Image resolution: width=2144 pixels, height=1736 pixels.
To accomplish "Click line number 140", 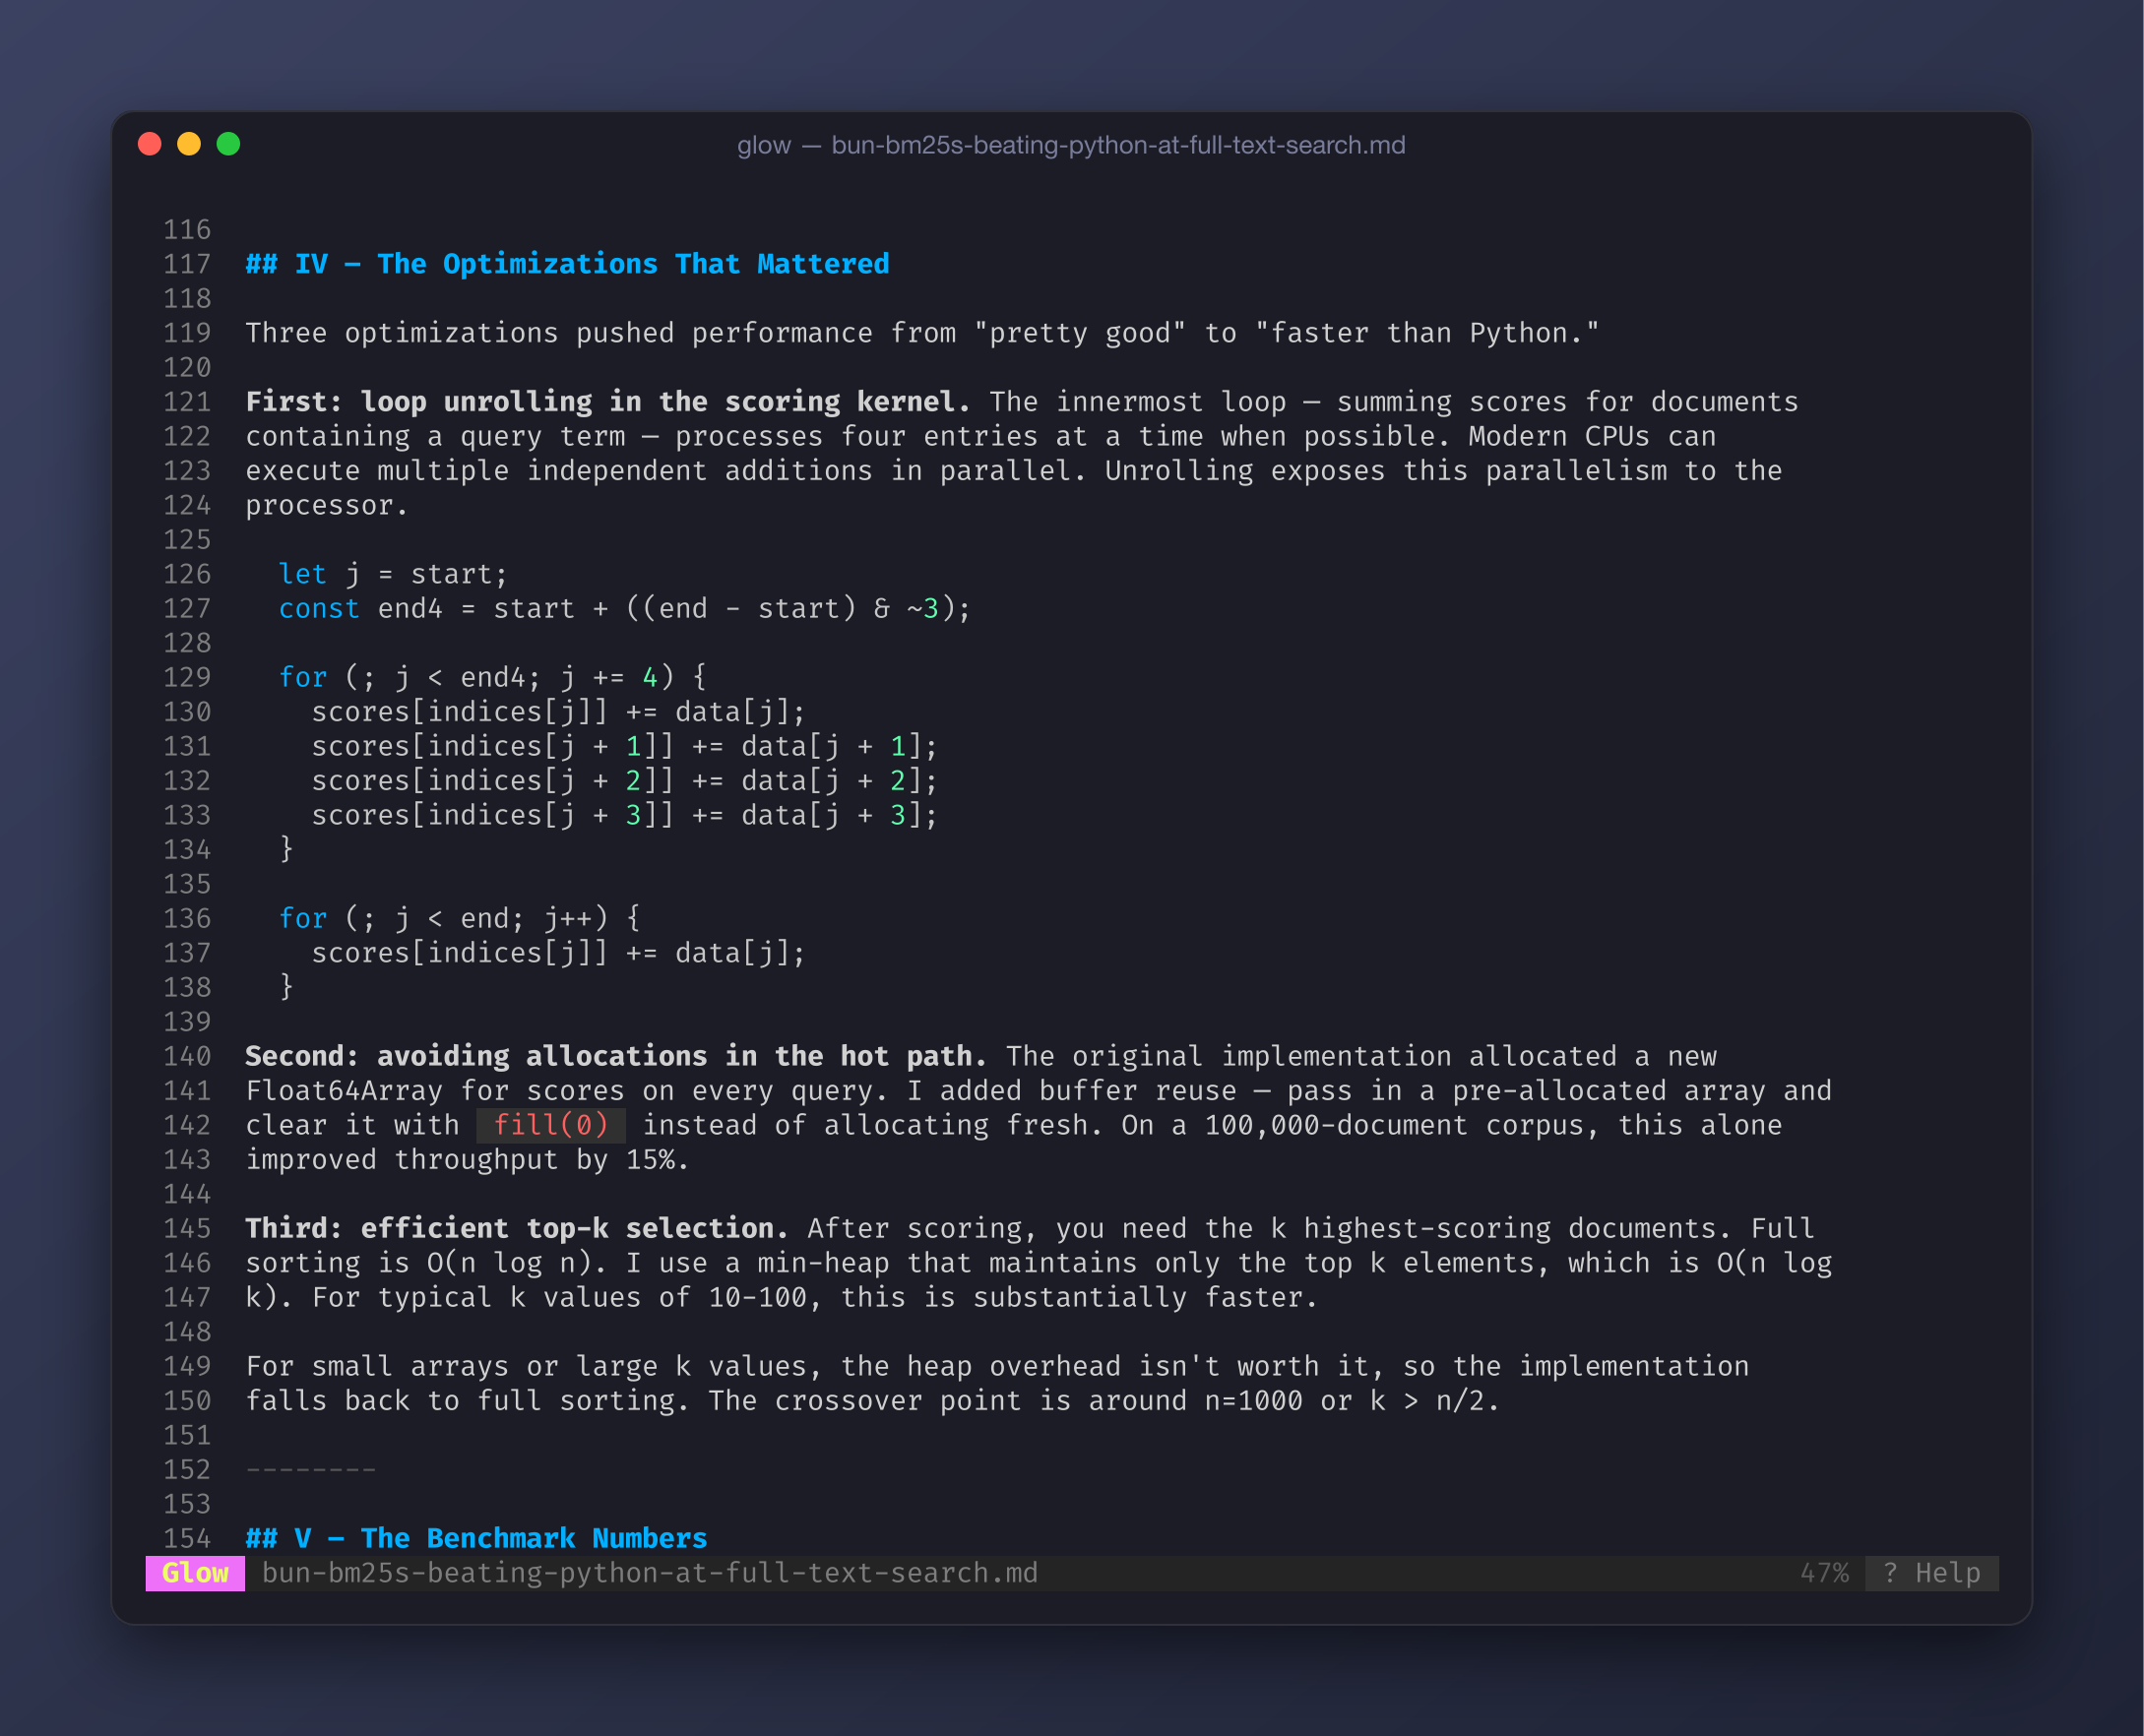I will pyautogui.click(x=187, y=1056).
